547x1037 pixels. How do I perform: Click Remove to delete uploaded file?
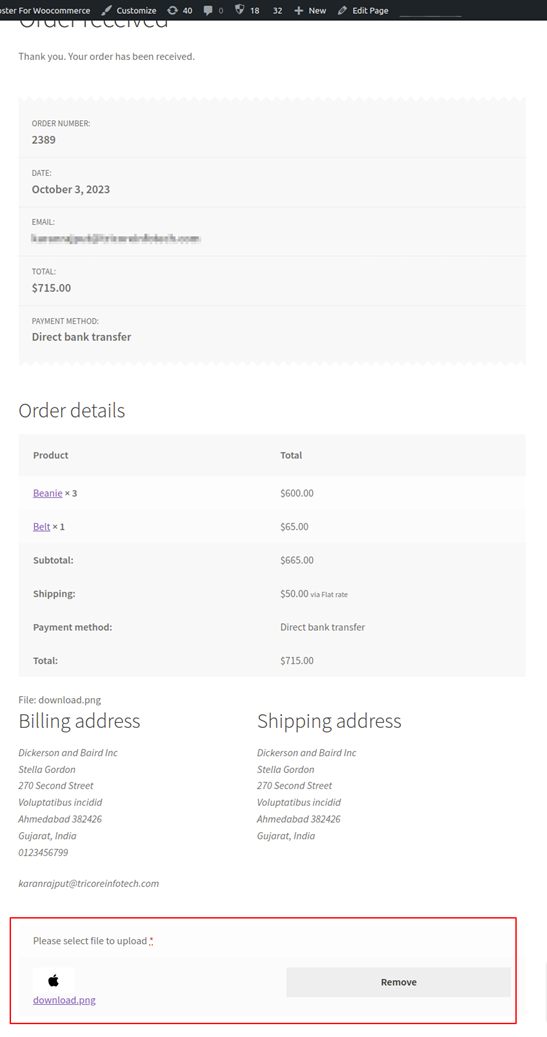(398, 982)
